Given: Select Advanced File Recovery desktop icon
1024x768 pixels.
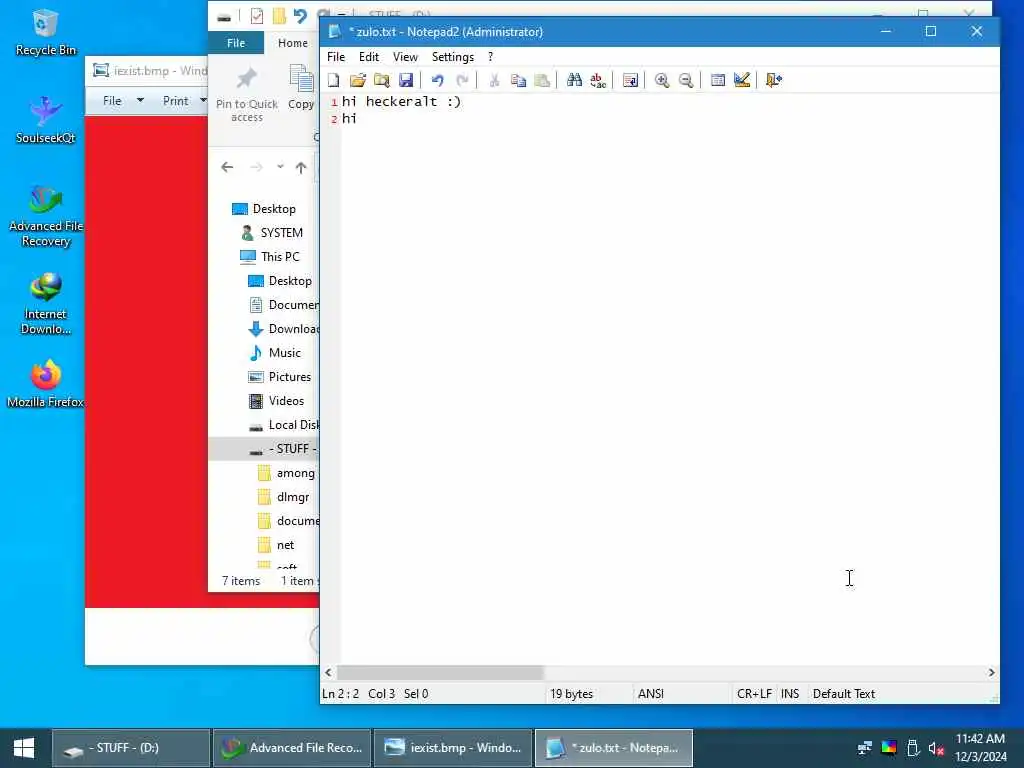Looking at the screenshot, I should [45, 216].
